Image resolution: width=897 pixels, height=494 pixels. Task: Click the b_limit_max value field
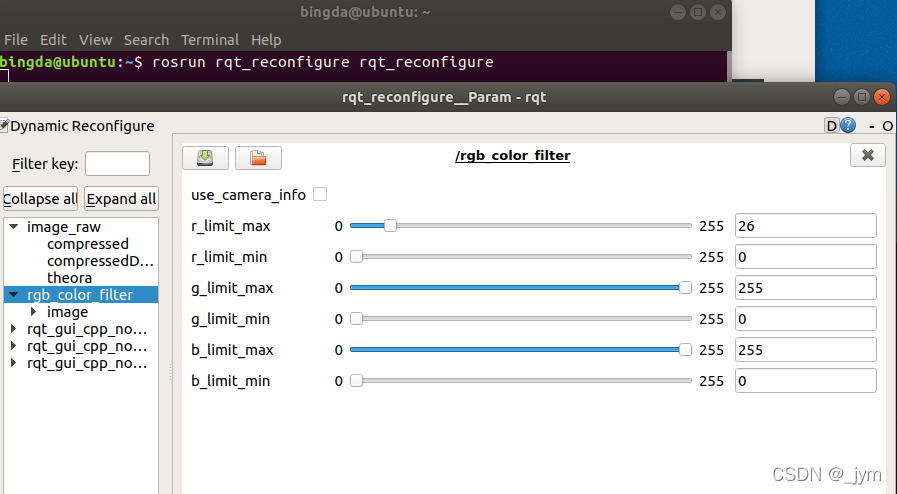[x=805, y=349]
